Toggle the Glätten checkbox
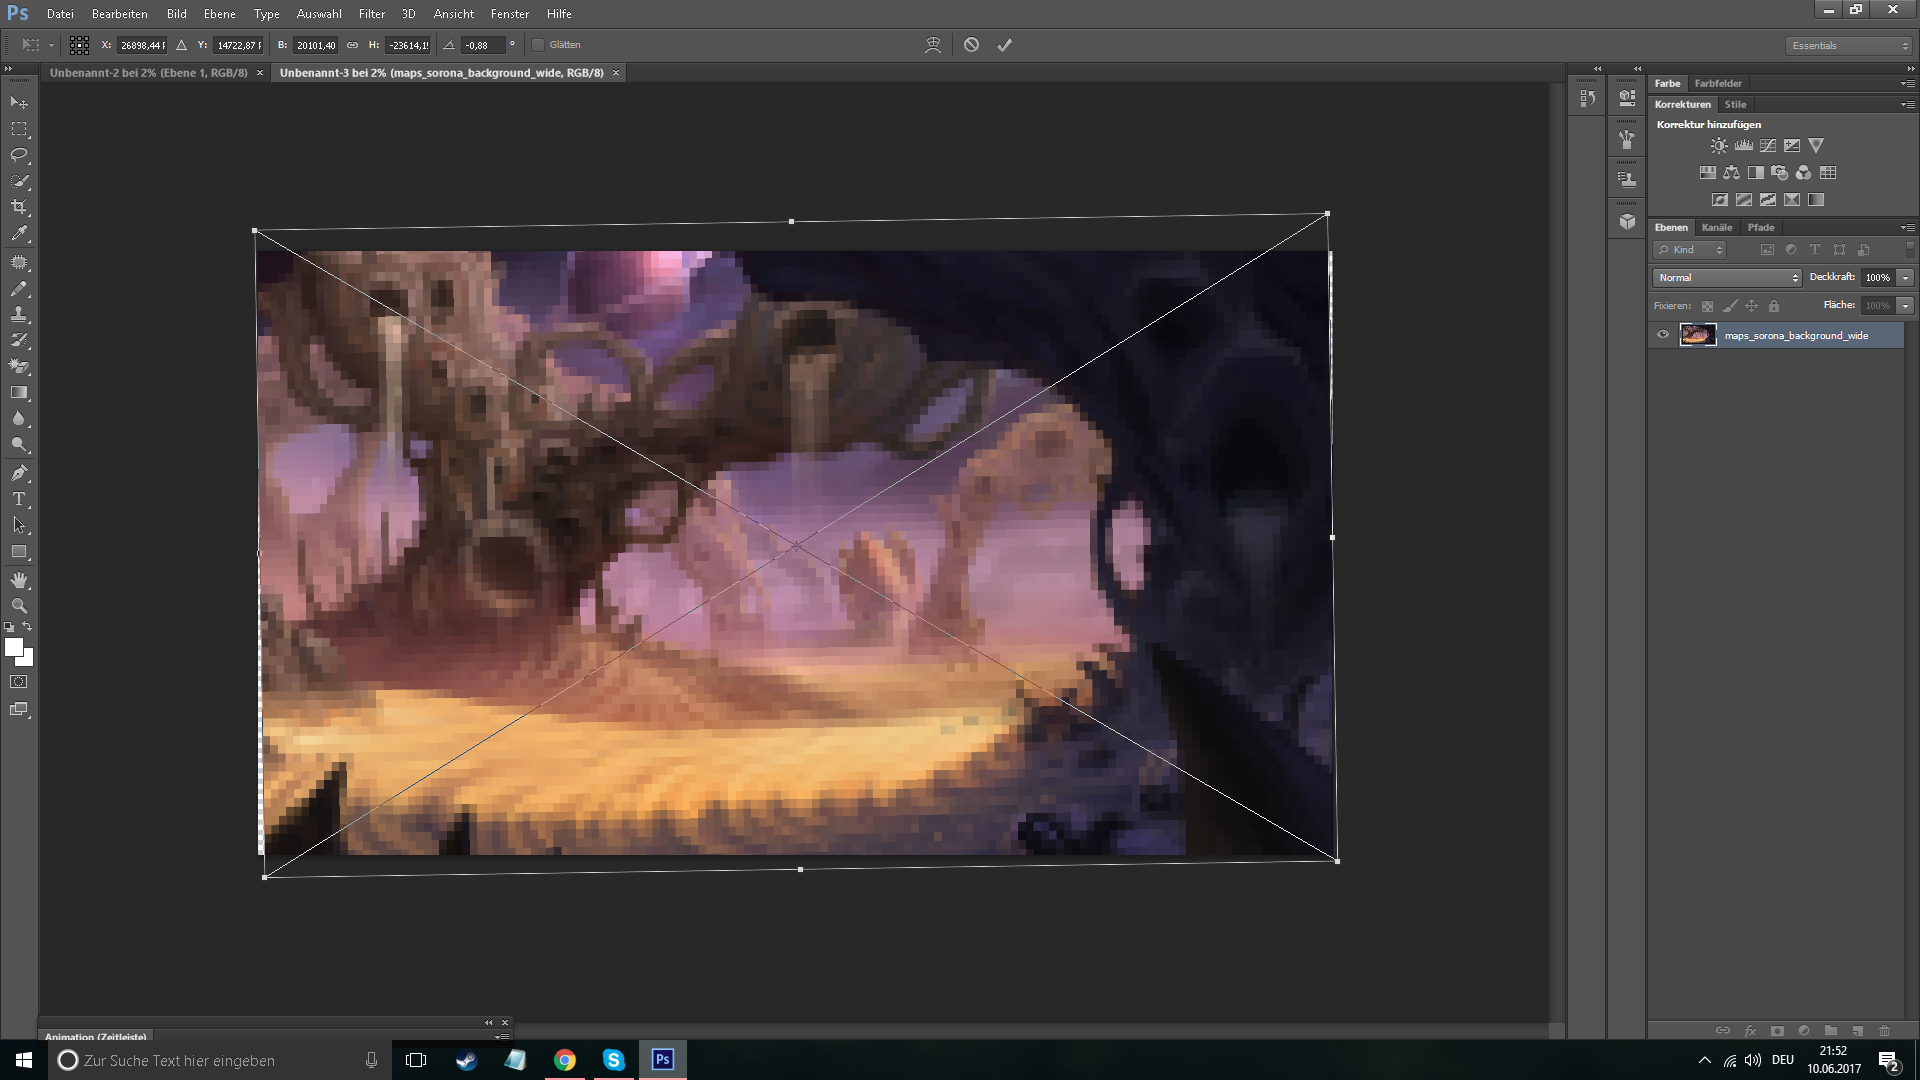The width and height of the screenshot is (1920, 1080). (x=538, y=45)
